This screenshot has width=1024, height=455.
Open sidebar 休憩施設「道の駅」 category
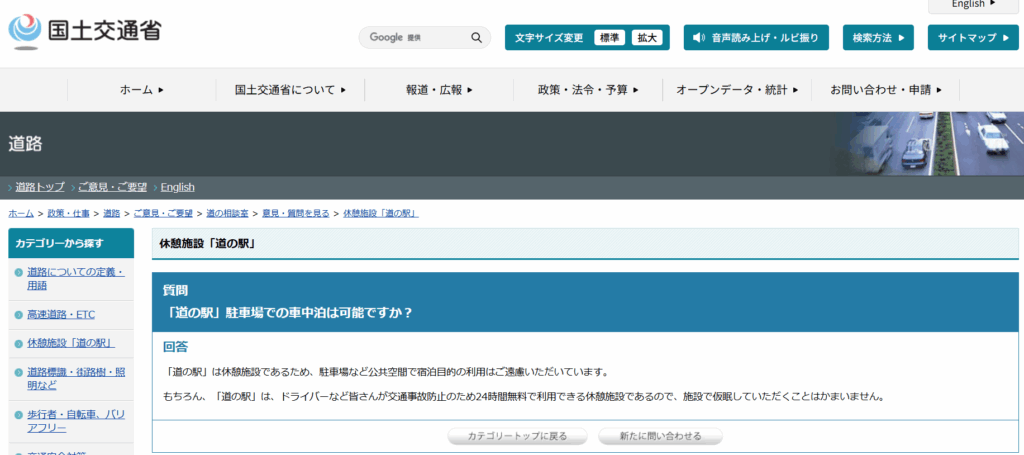pos(71,343)
